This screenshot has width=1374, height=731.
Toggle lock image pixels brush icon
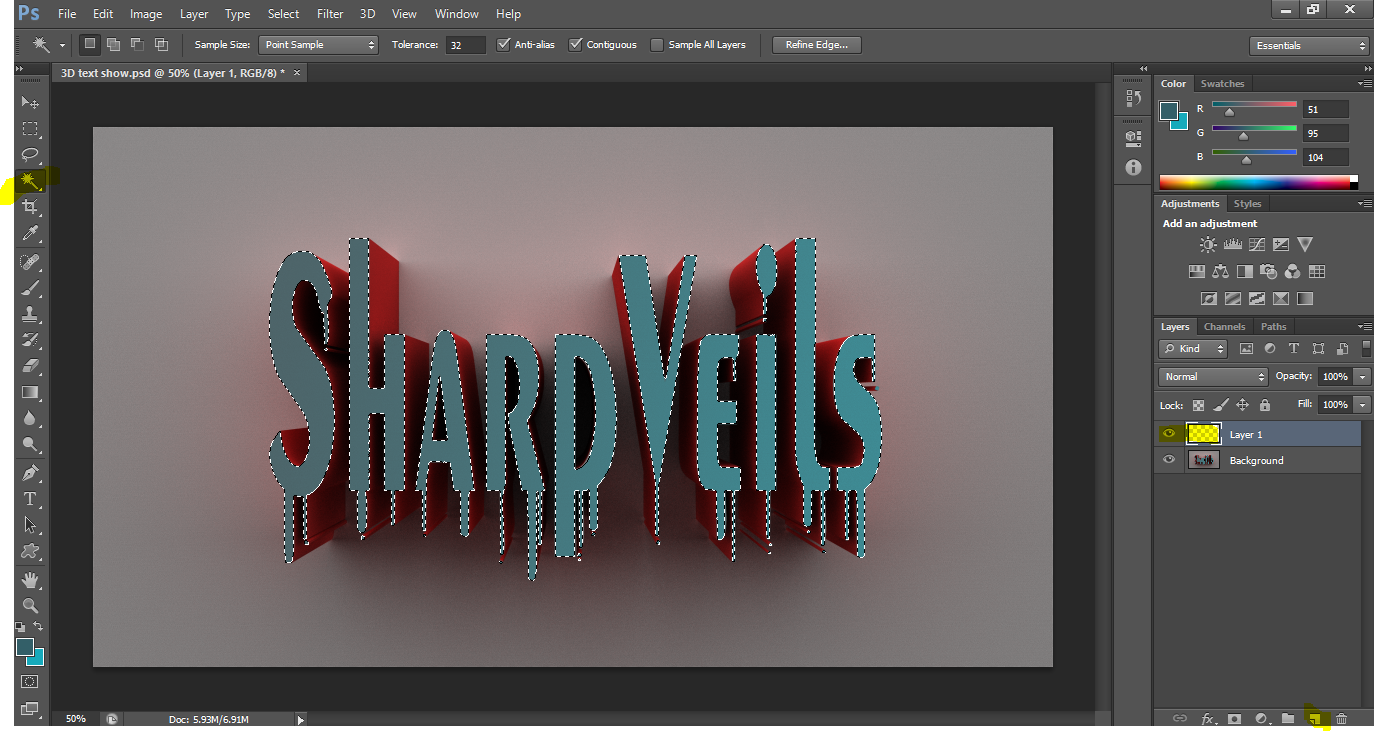(1220, 405)
